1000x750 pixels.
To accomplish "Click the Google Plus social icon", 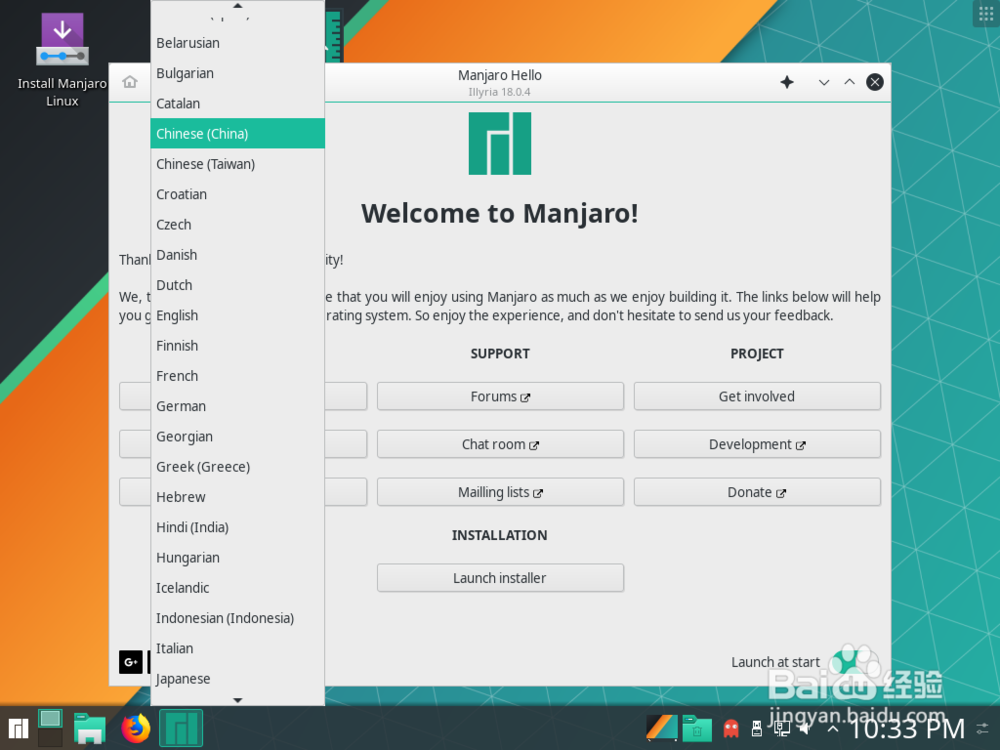I will (131, 662).
